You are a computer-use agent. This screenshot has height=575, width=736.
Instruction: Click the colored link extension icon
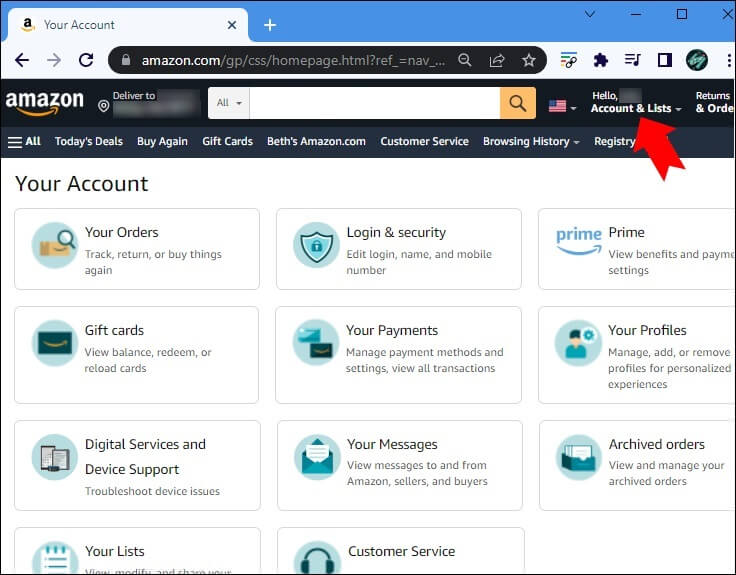tap(568, 60)
